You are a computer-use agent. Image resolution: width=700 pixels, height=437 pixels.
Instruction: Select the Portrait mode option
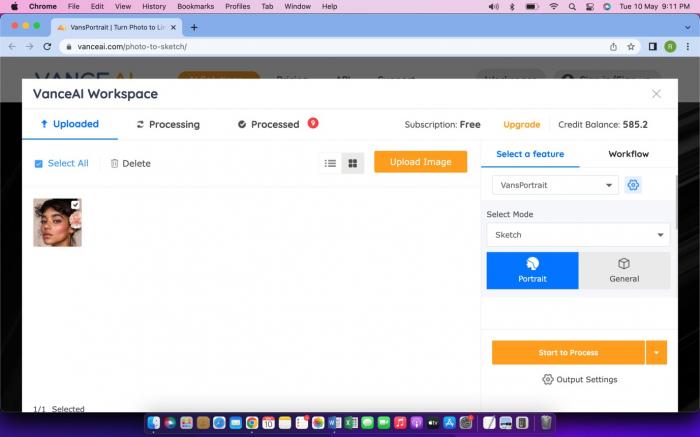(x=532, y=271)
